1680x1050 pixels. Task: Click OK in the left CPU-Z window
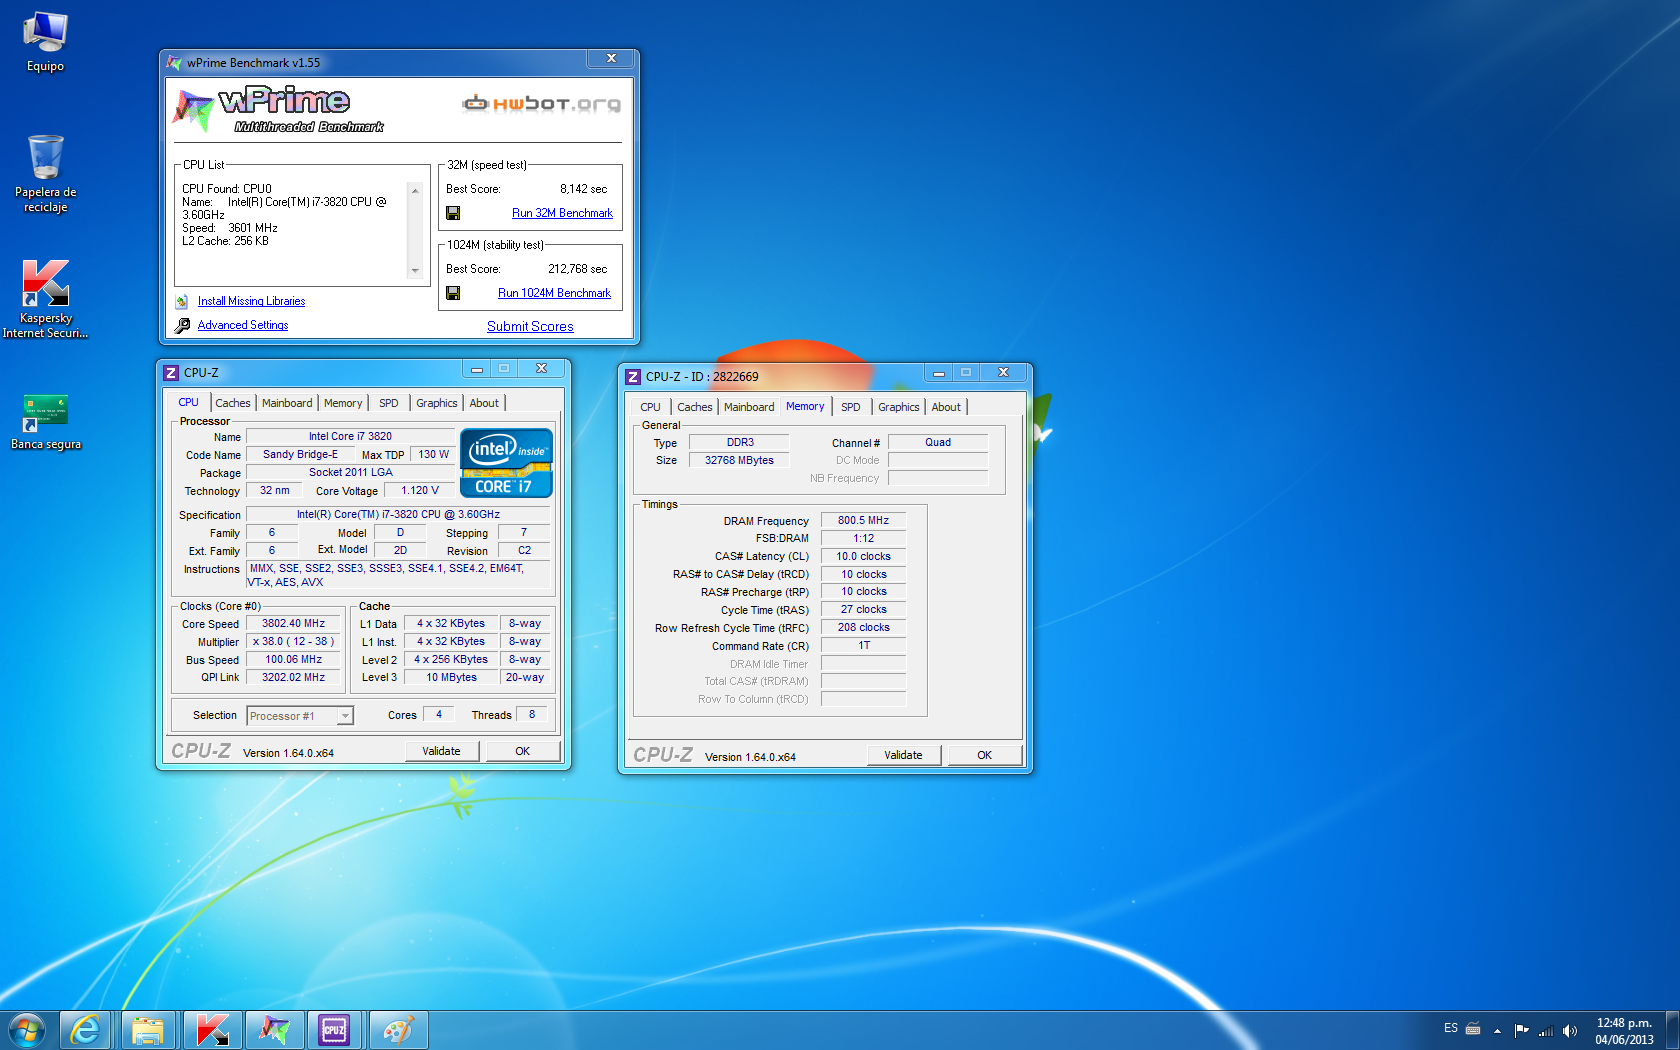522,751
